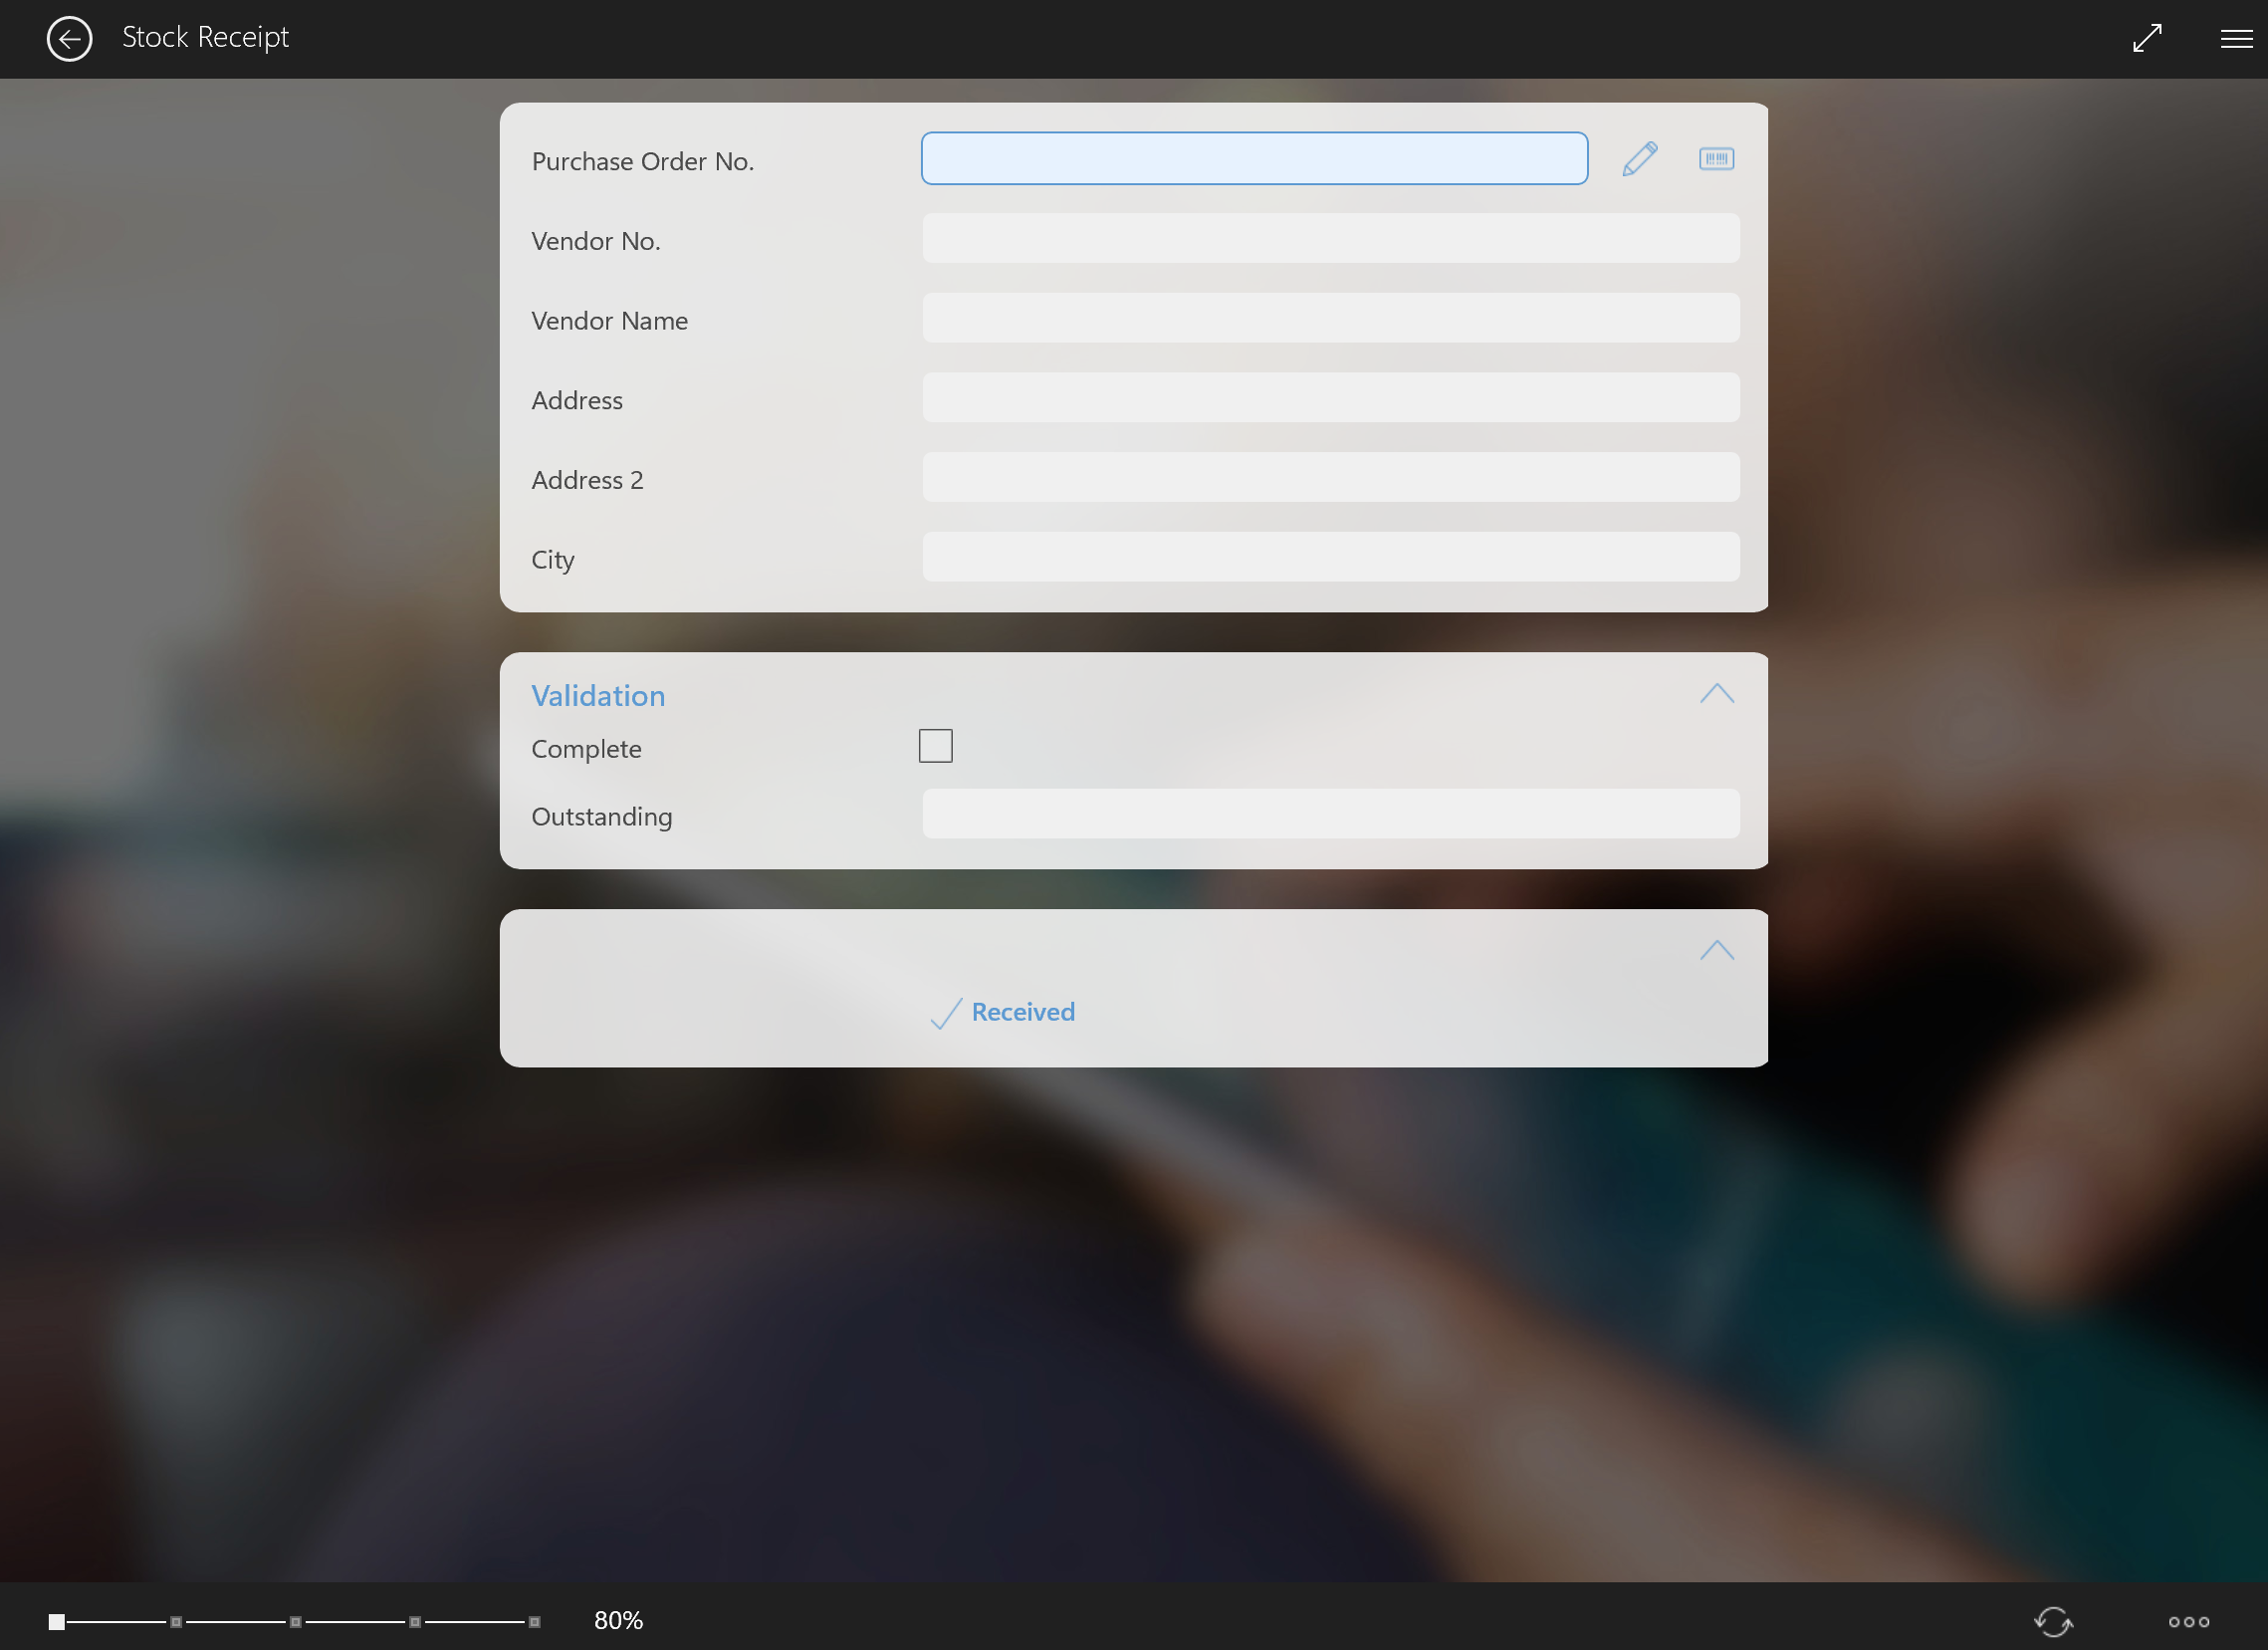
Task: Click the Received button
Action: point(1003,1012)
